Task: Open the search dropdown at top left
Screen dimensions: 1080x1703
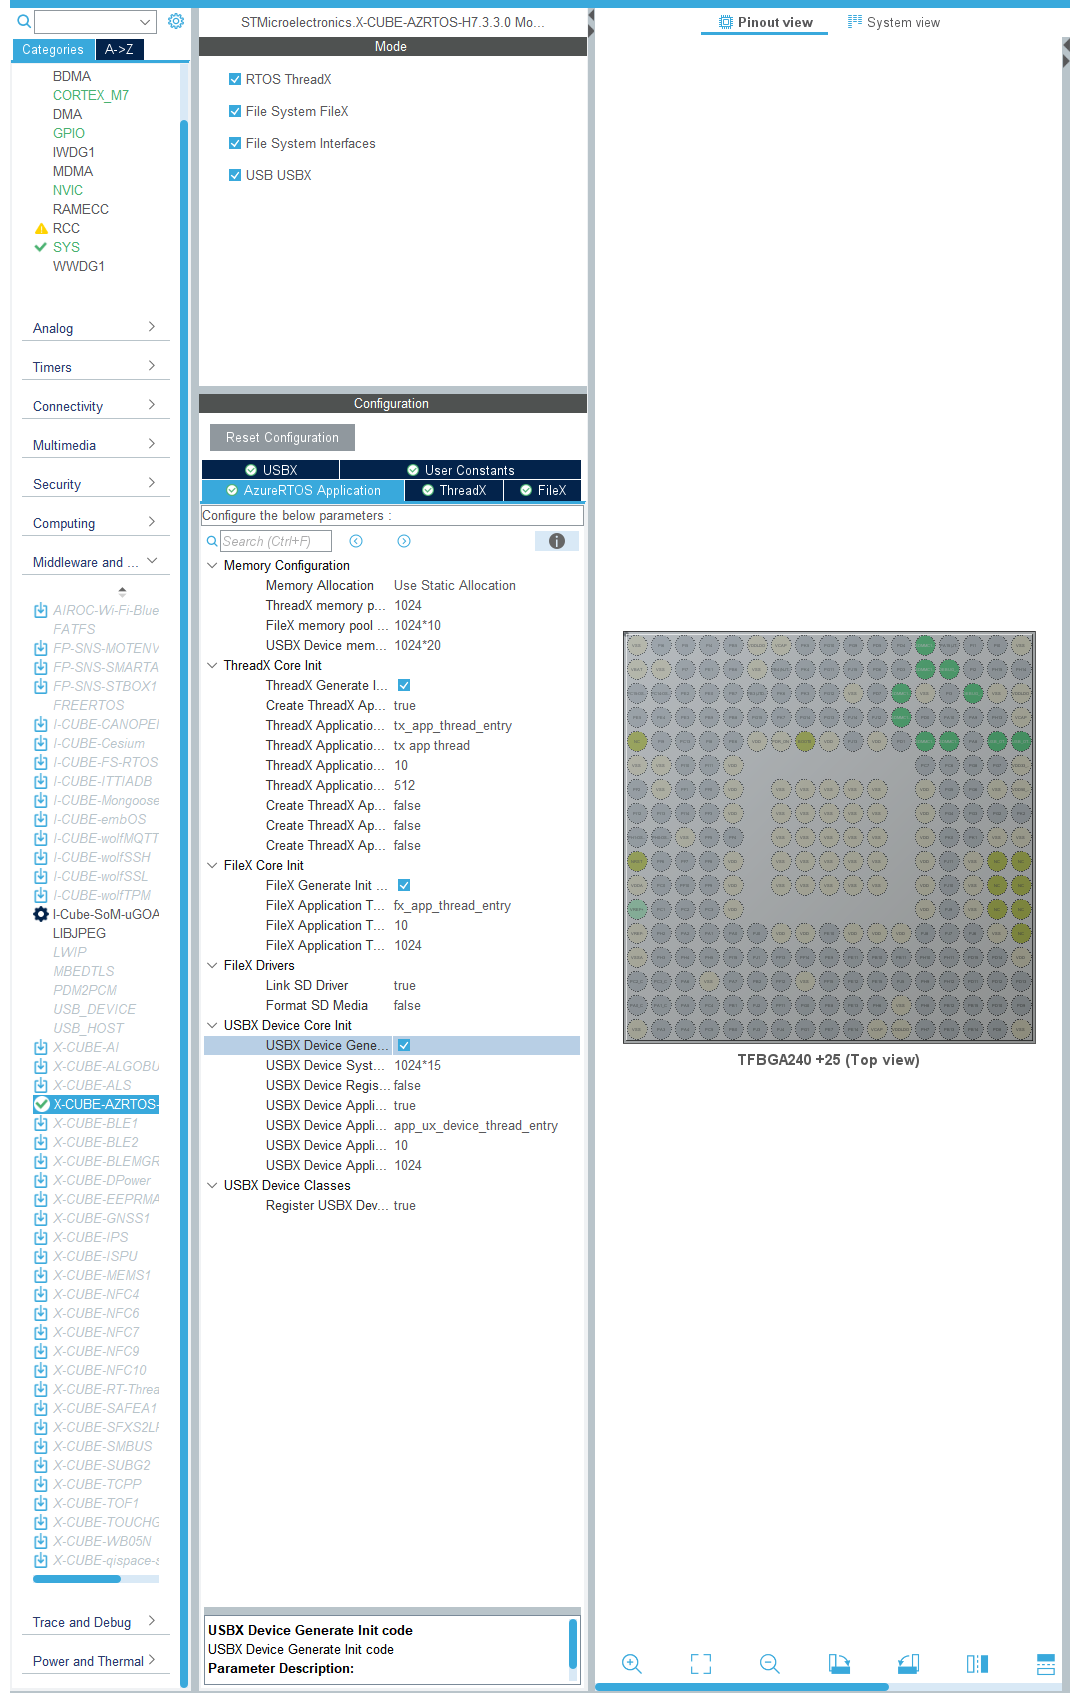Action: [146, 21]
